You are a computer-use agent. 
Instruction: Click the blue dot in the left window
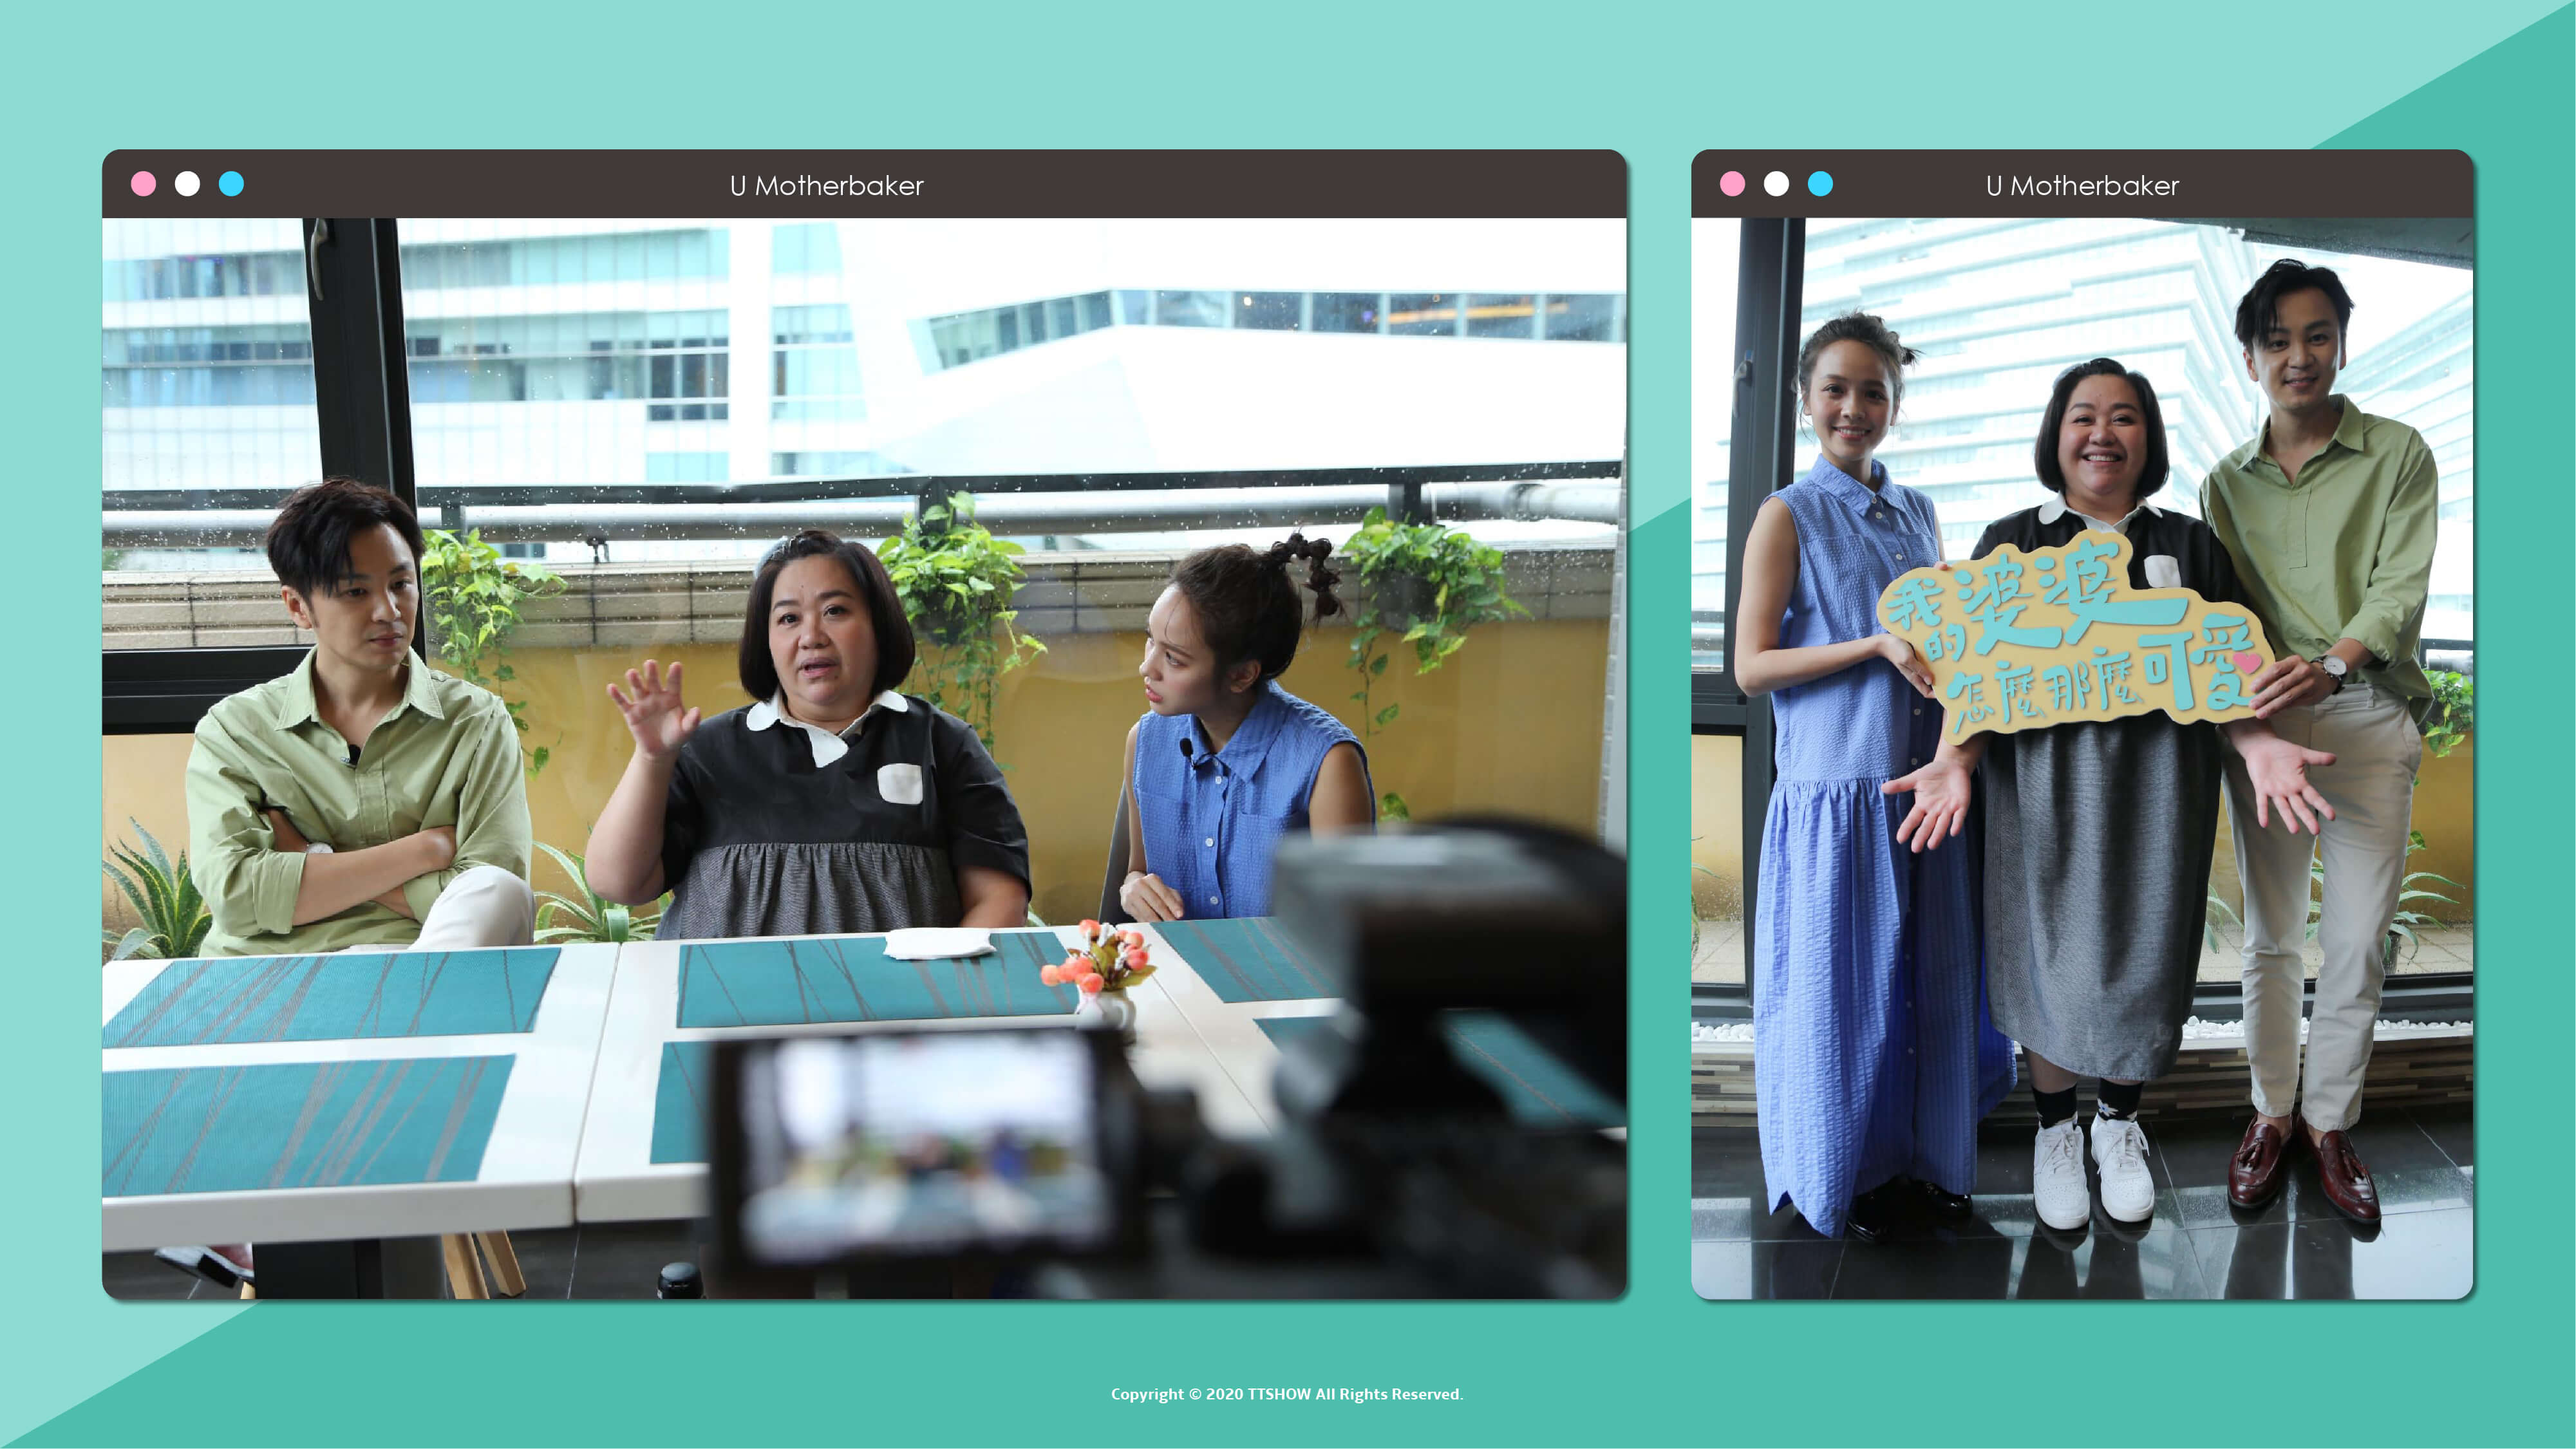231,184
